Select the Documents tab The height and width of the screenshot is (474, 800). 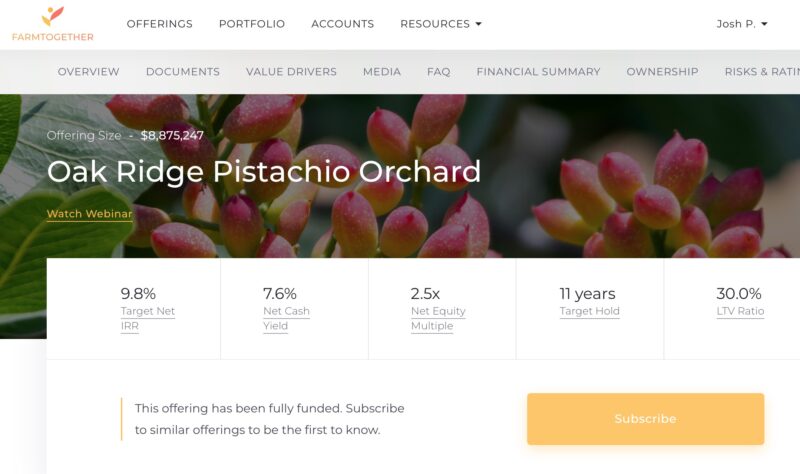[x=183, y=72]
